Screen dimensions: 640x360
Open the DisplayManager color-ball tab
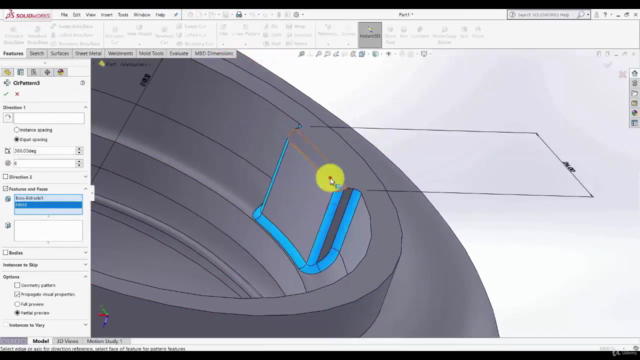(x=60, y=72)
